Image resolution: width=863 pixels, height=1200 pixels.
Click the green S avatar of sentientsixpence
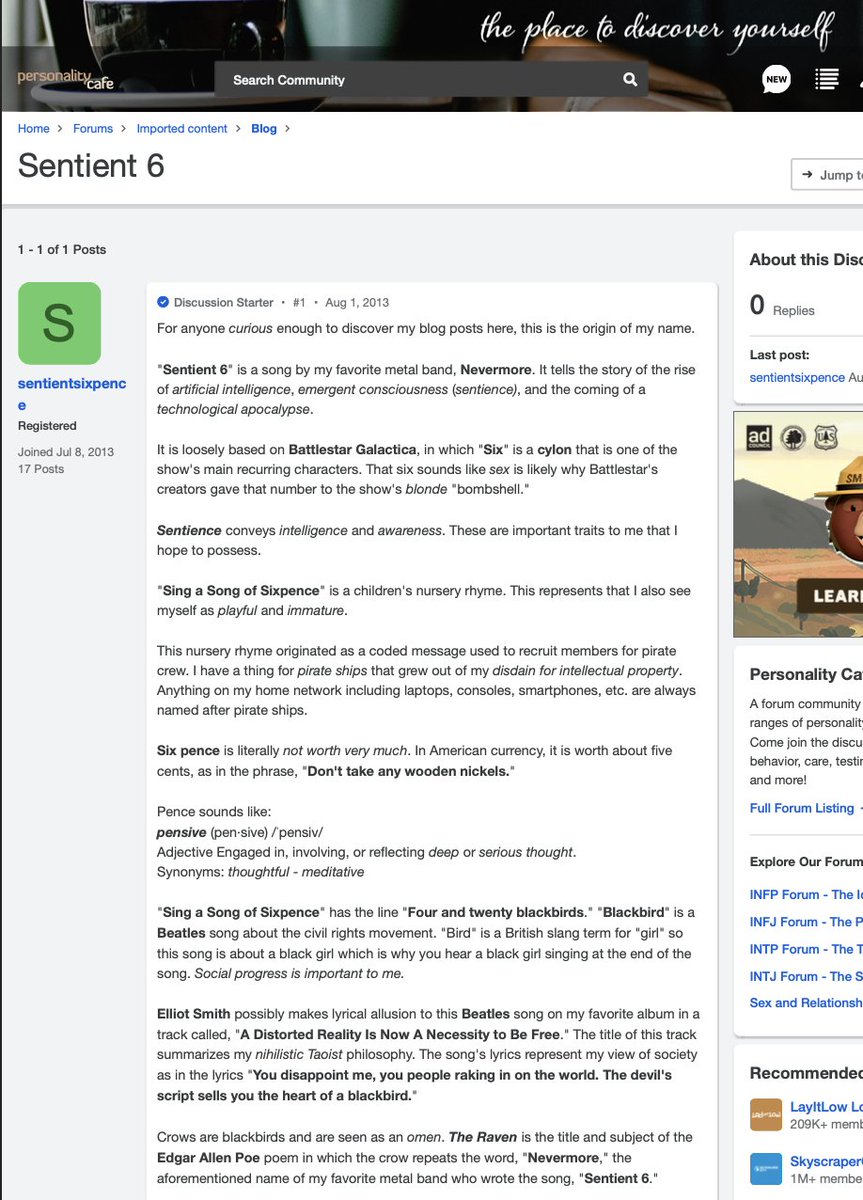[x=59, y=323]
